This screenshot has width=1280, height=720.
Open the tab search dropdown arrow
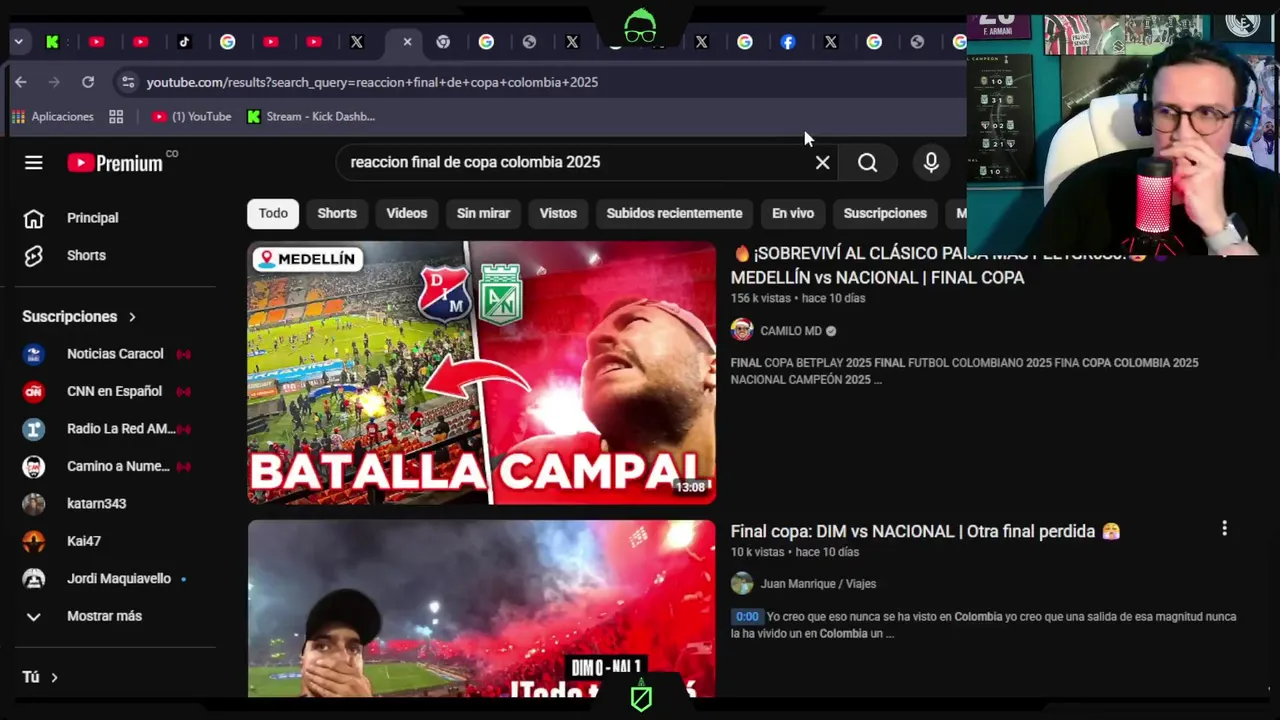pyautogui.click(x=18, y=42)
